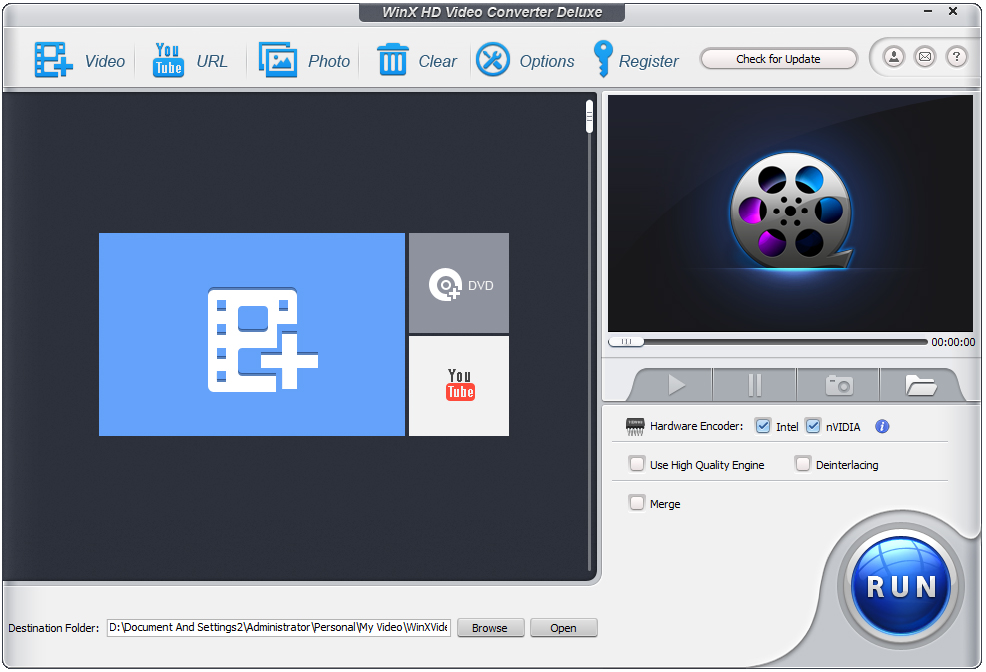Open the URL download tool

pos(167,60)
